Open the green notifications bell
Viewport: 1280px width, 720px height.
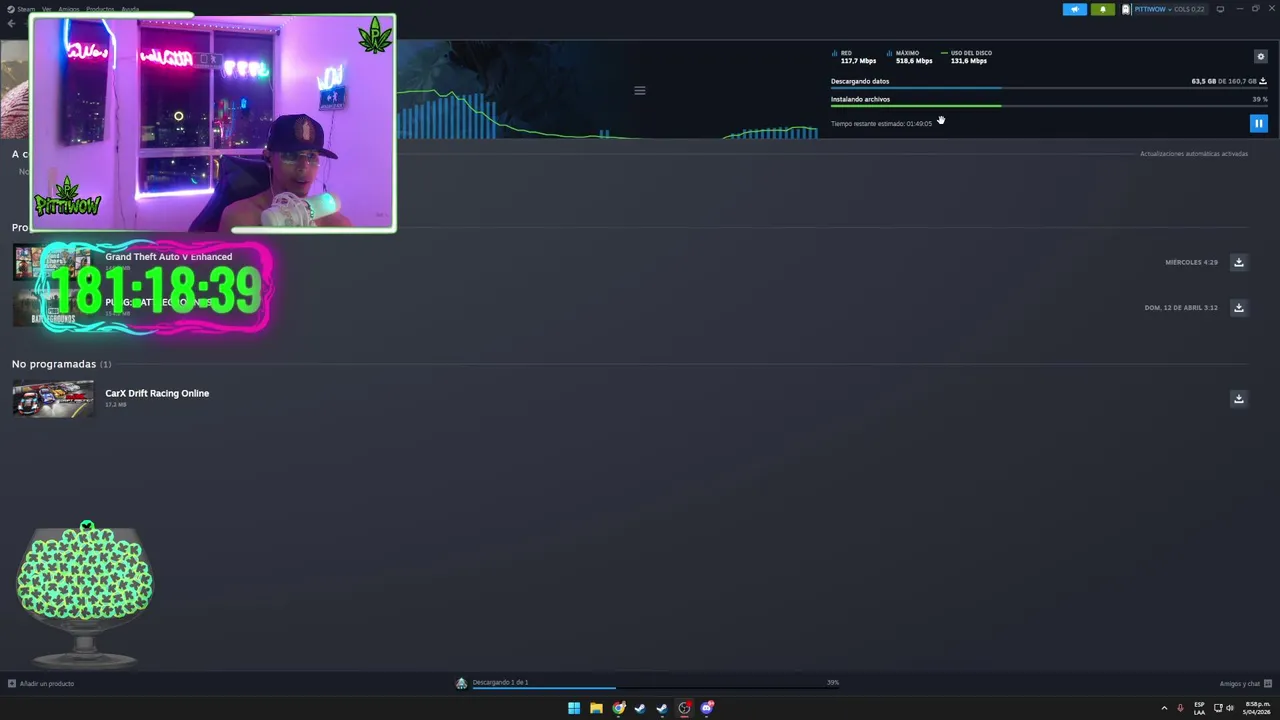1103,9
